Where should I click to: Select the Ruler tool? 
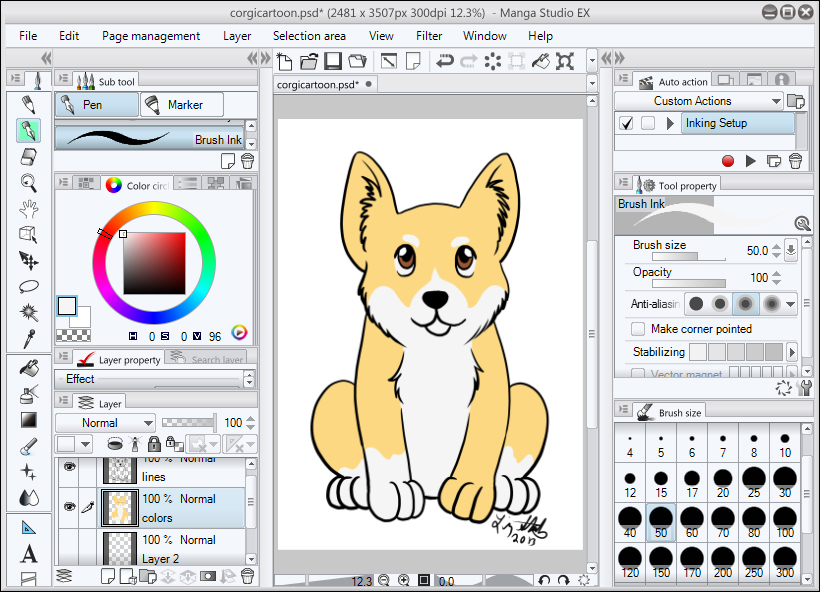pyautogui.click(x=28, y=528)
